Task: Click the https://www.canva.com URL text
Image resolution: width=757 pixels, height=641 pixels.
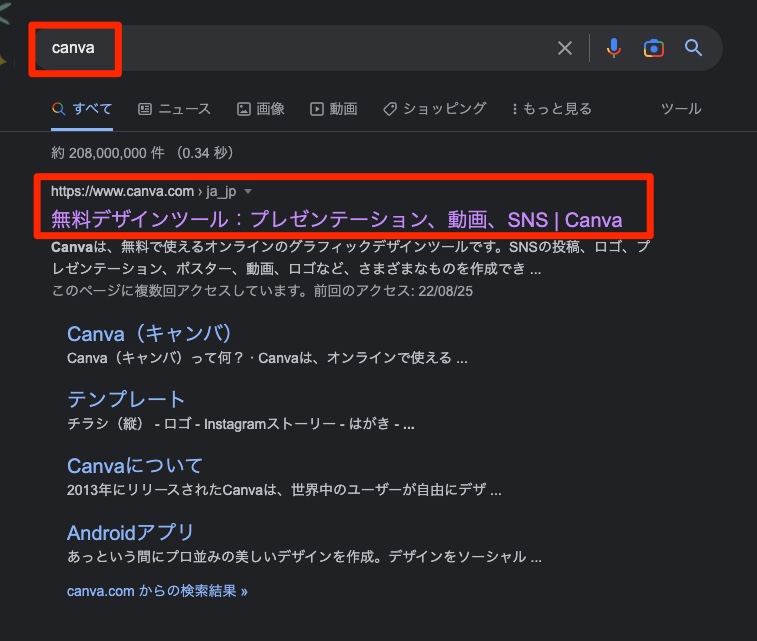Action: pyautogui.click(x=122, y=192)
